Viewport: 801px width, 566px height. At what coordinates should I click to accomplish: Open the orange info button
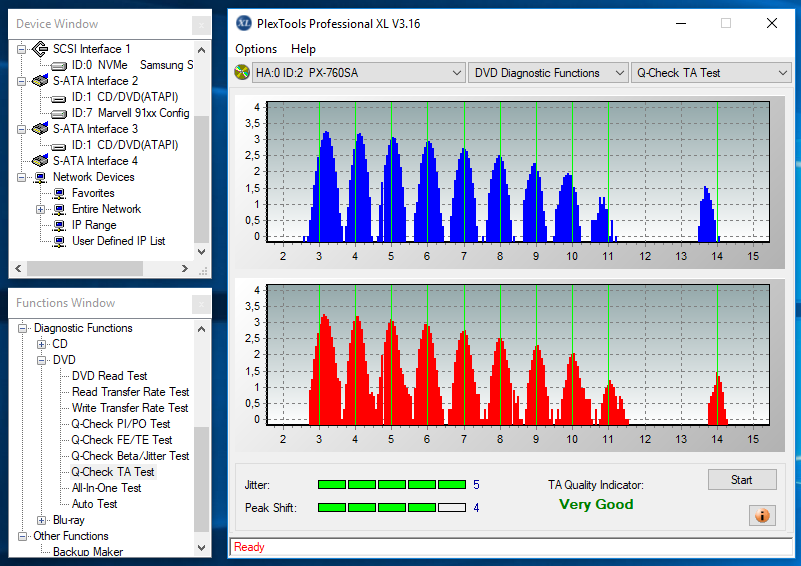pyautogui.click(x=762, y=515)
